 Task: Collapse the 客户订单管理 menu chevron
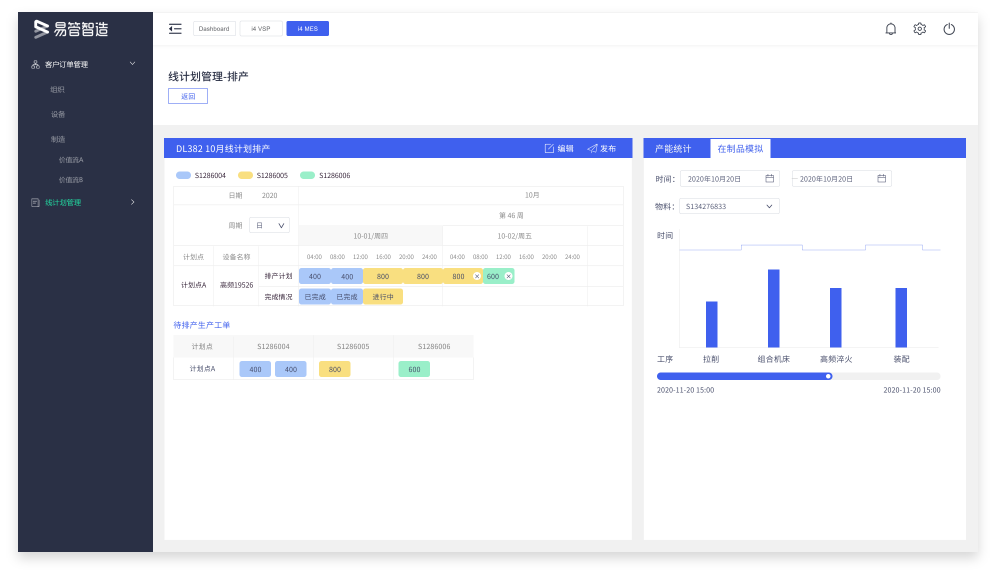click(x=133, y=64)
